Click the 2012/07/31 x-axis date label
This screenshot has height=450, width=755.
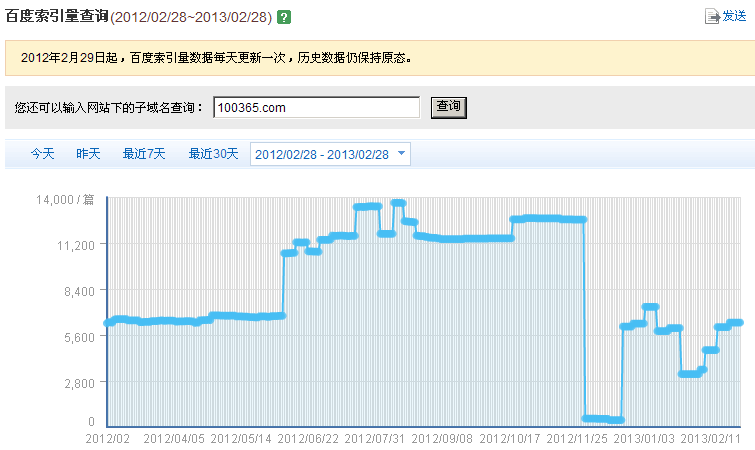(x=375, y=439)
